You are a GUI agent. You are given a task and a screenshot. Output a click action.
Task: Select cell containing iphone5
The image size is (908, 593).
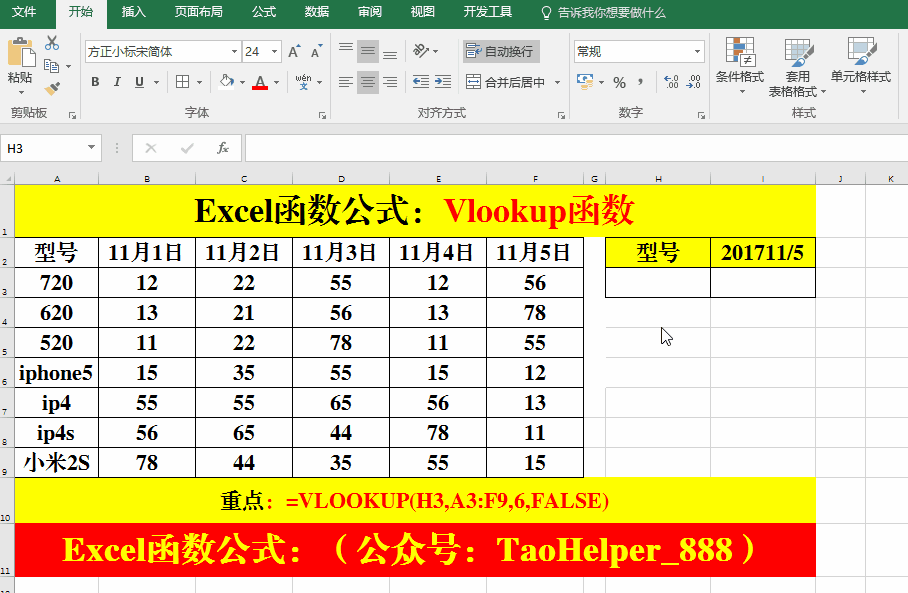[56, 372]
